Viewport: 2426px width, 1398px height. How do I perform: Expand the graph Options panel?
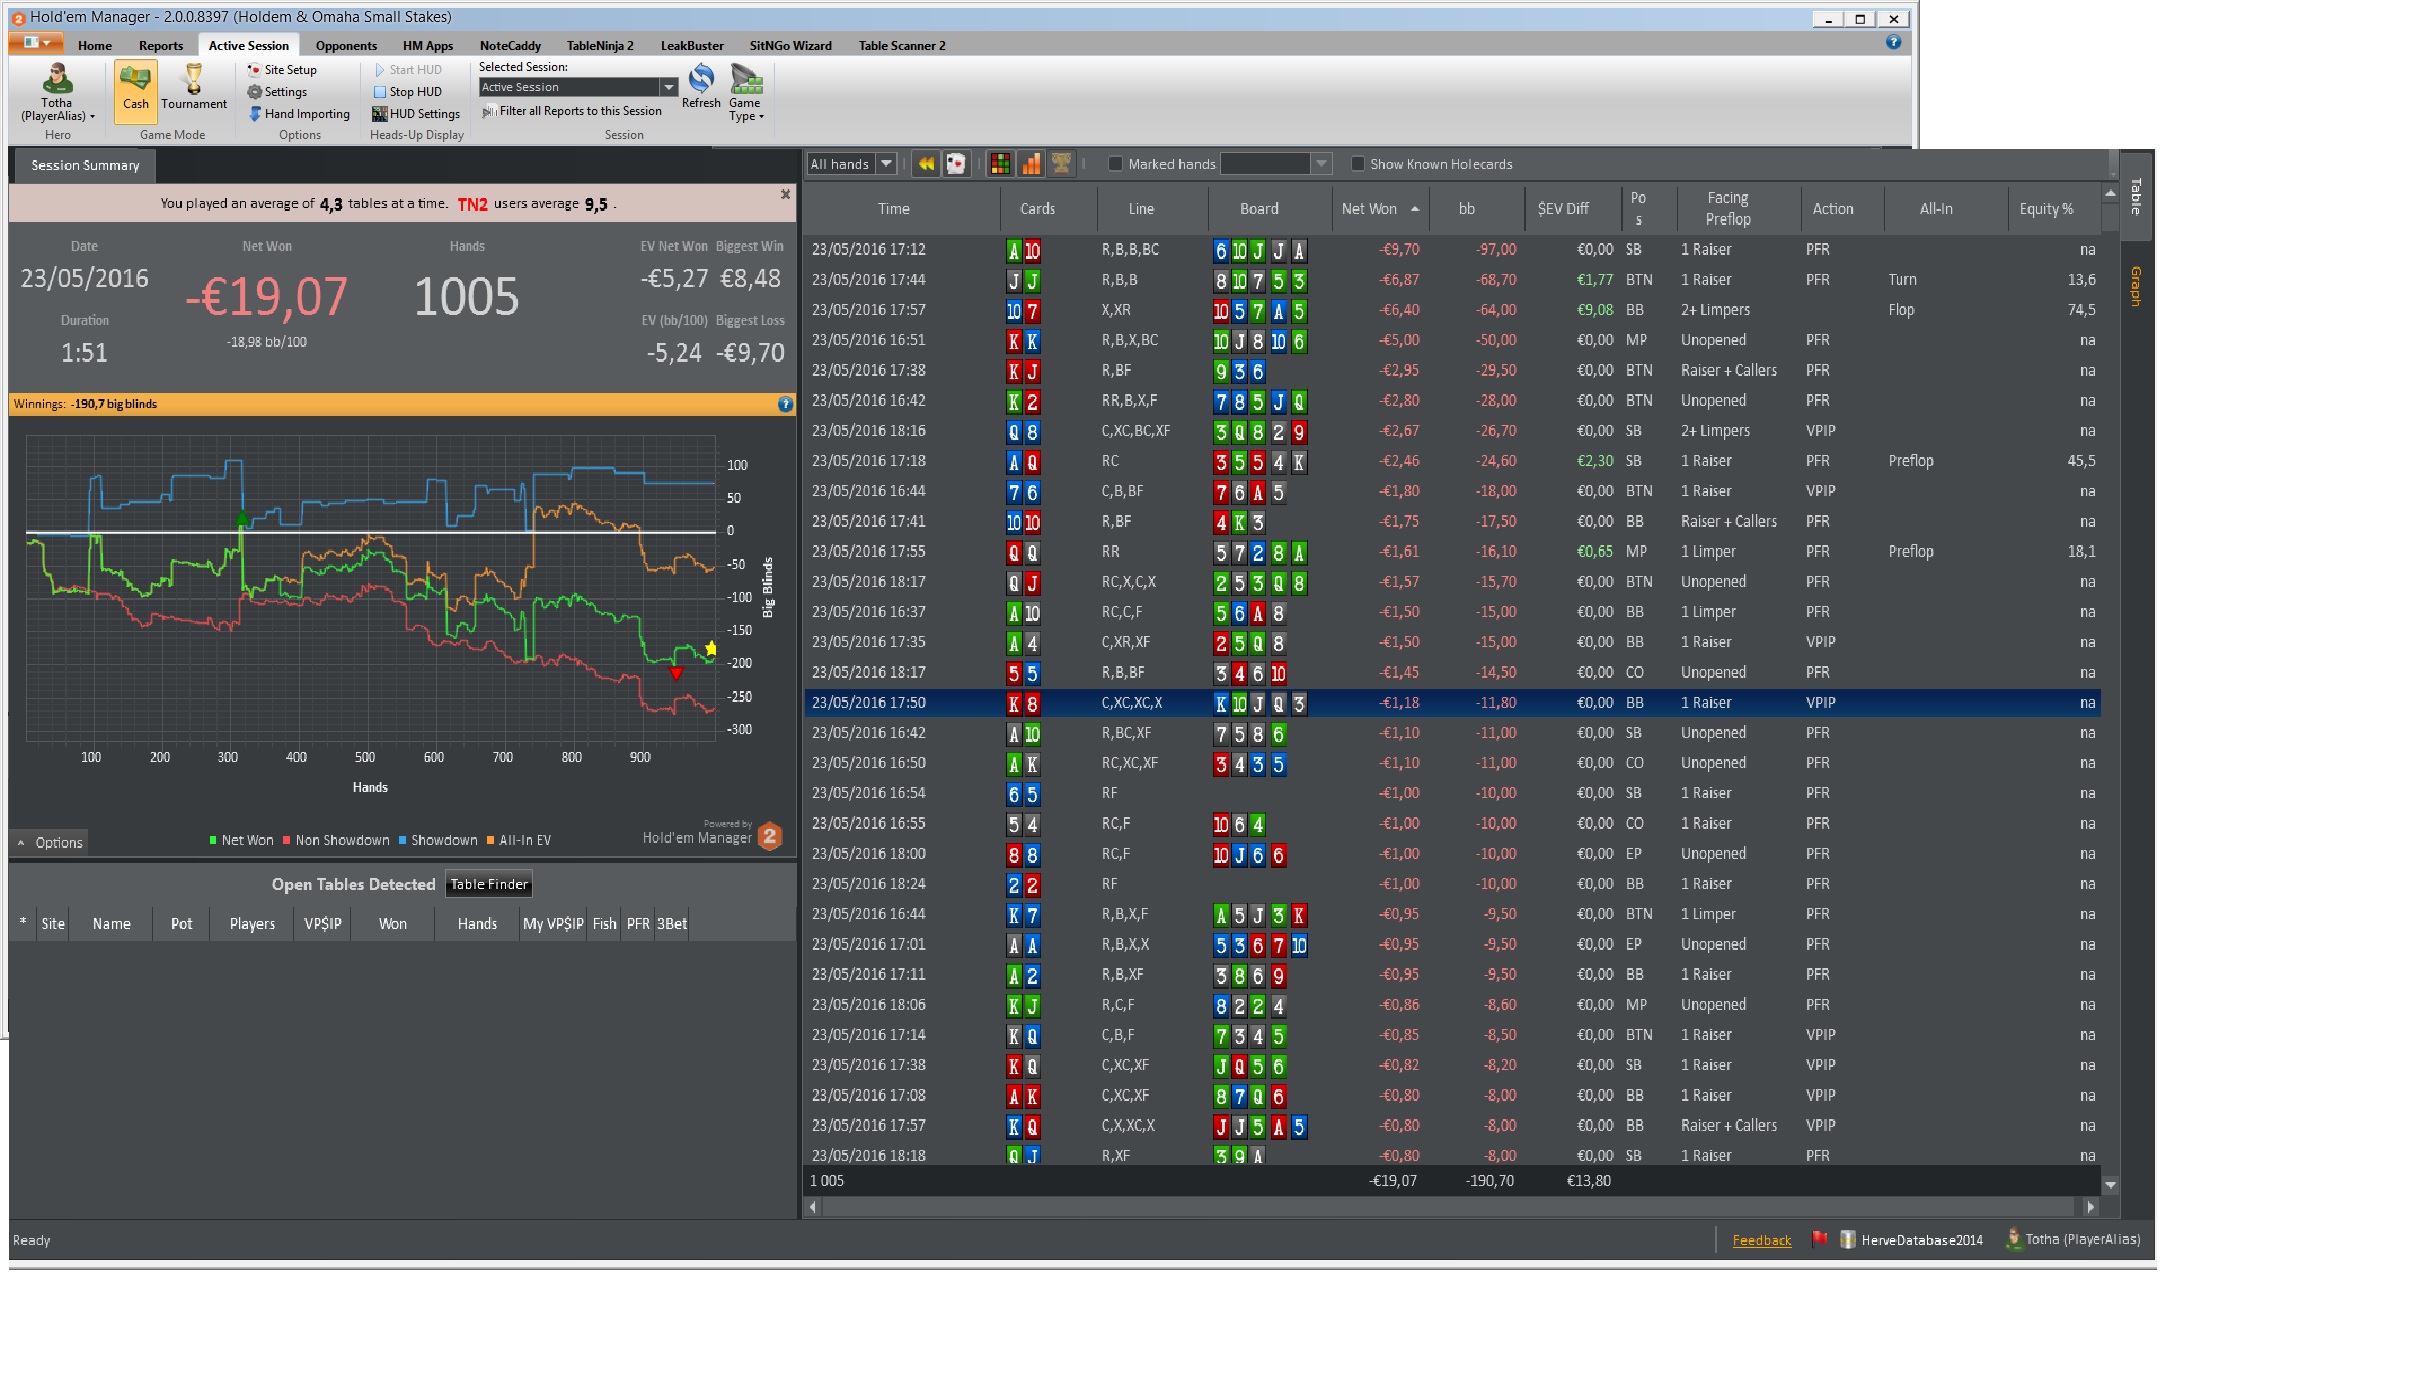(x=50, y=843)
